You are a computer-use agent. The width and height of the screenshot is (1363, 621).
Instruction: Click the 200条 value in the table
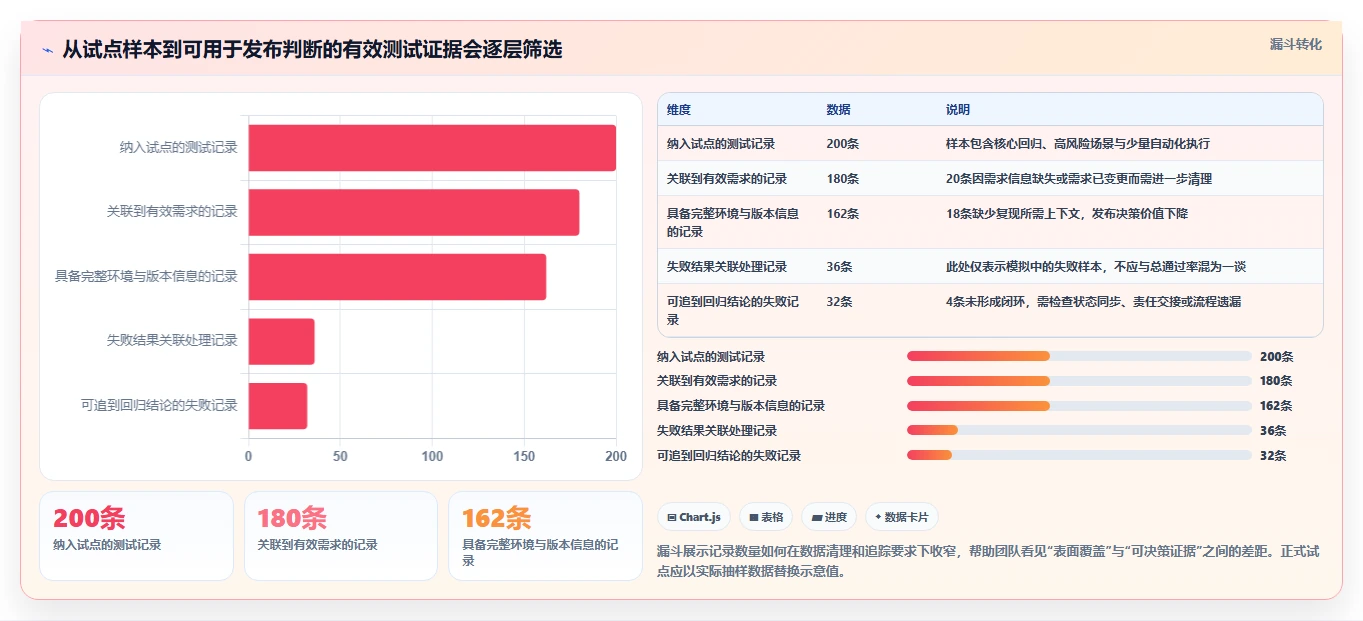[x=843, y=144]
